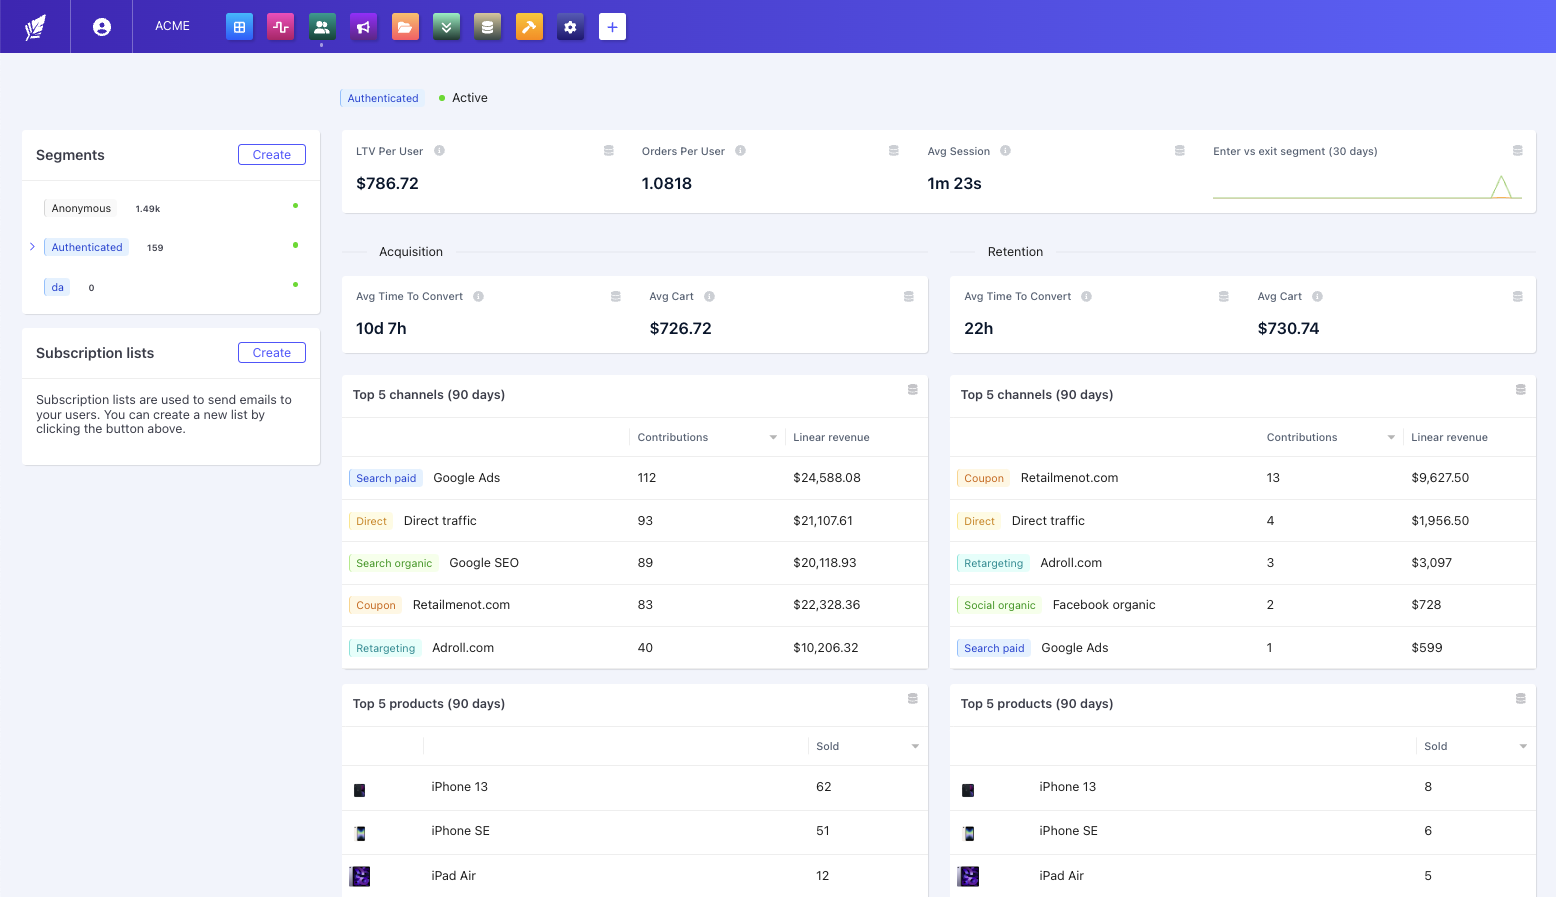Open the Sold sort dropdown in Top 5 products
Image resolution: width=1556 pixels, height=897 pixels.
tap(914, 746)
